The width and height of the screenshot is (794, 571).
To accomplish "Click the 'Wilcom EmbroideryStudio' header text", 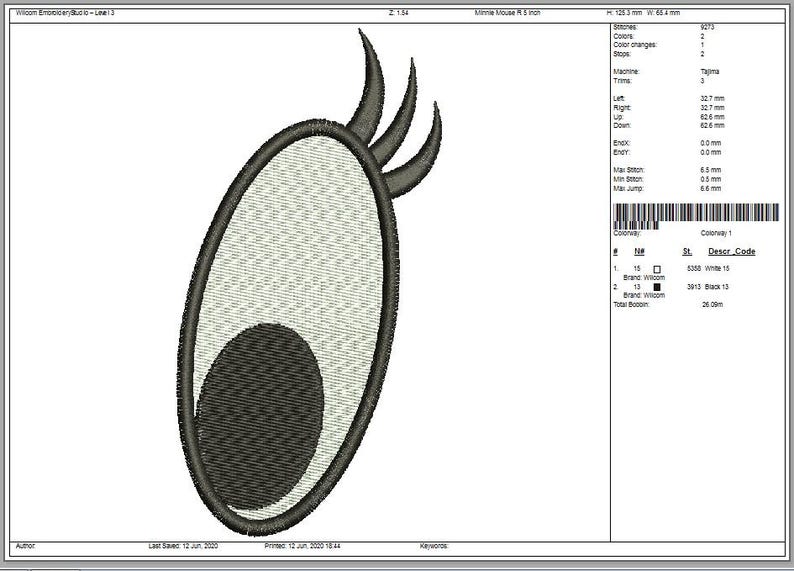I will click(x=65, y=13).
